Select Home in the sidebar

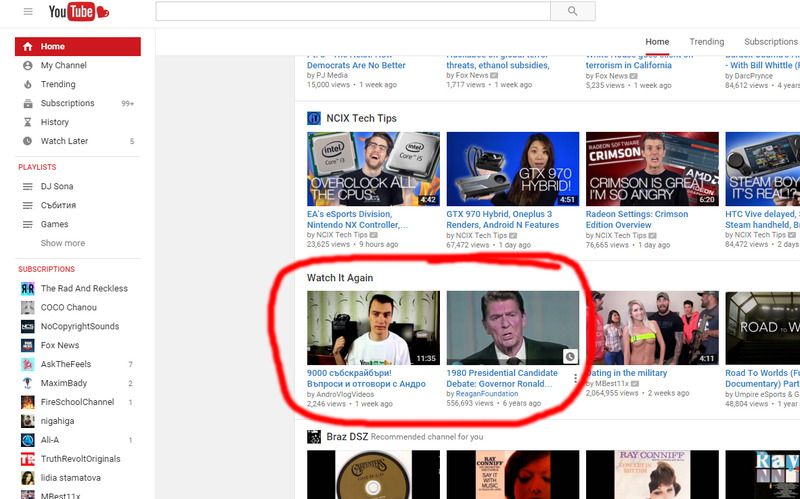coord(78,46)
